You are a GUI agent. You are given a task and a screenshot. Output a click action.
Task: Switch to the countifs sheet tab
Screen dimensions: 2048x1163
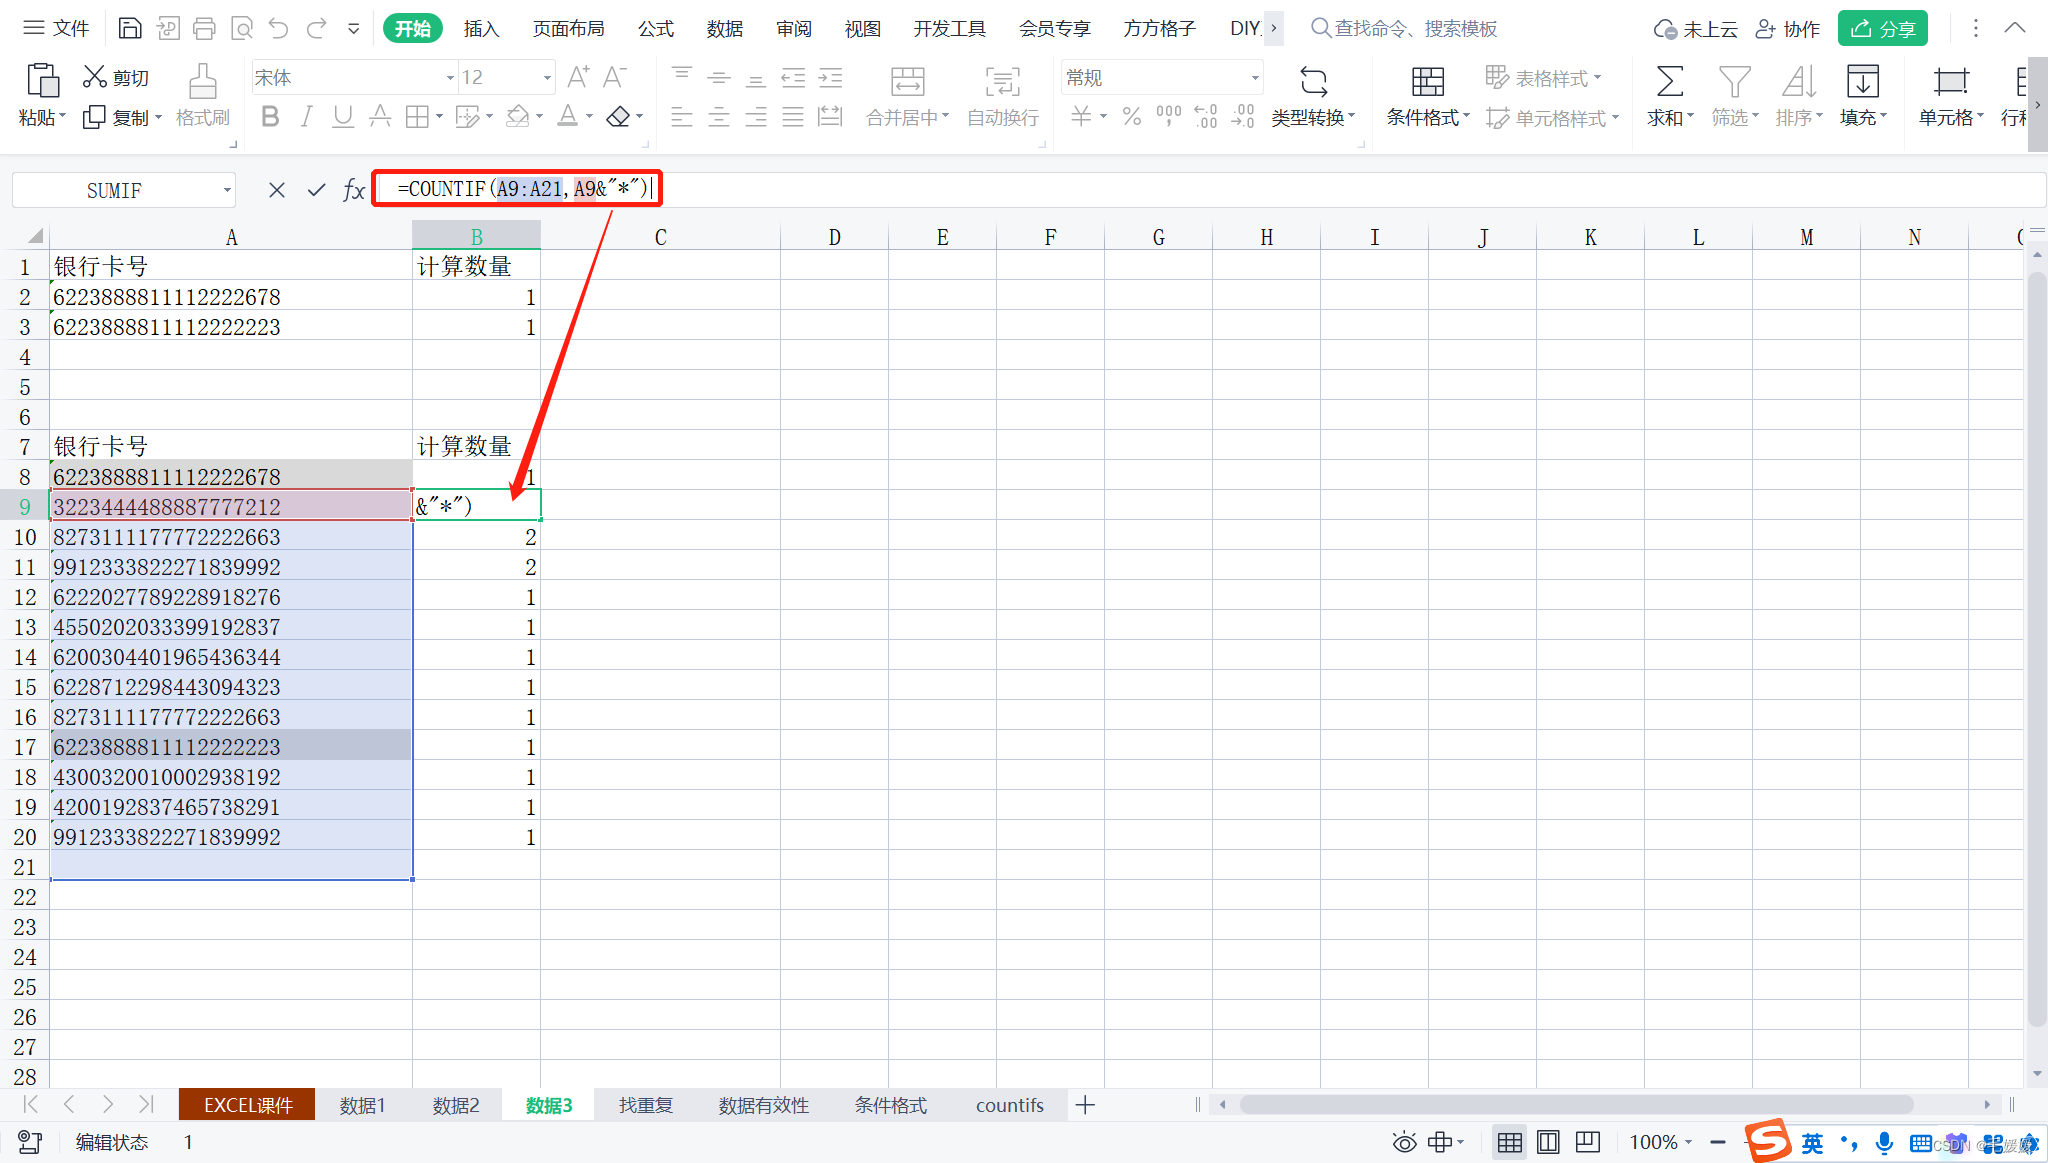click(1009, 1105)
